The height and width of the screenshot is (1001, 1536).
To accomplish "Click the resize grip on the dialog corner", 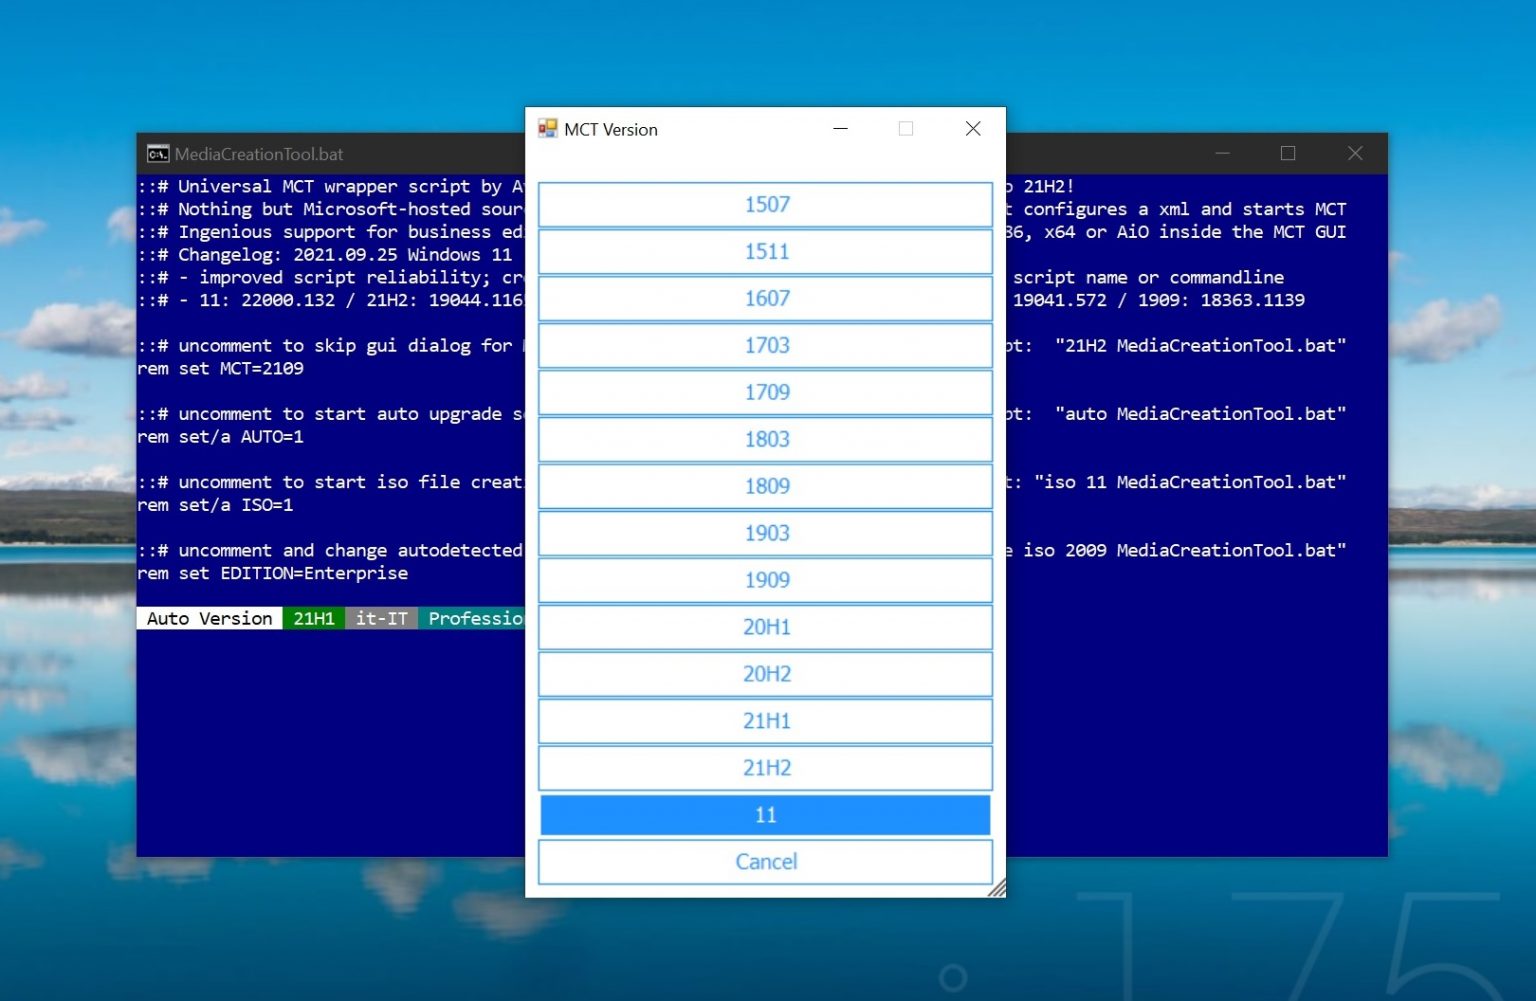I will pyautogui.click(x=998, y=888).
